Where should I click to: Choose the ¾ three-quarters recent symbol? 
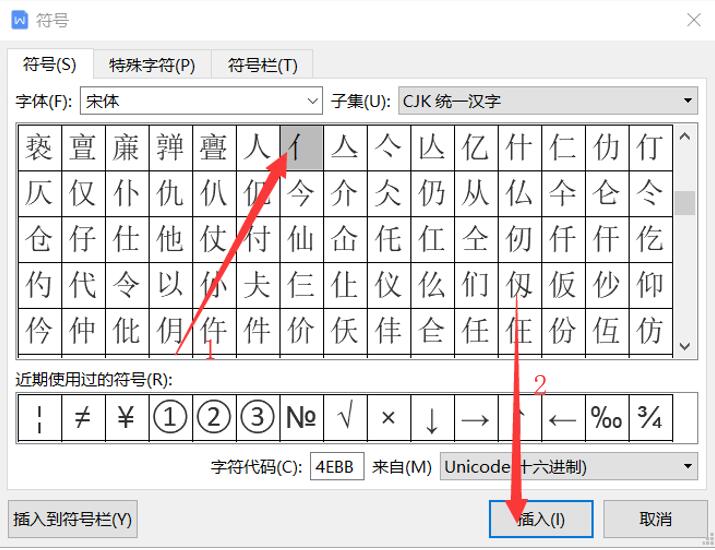tap(651, 417)
